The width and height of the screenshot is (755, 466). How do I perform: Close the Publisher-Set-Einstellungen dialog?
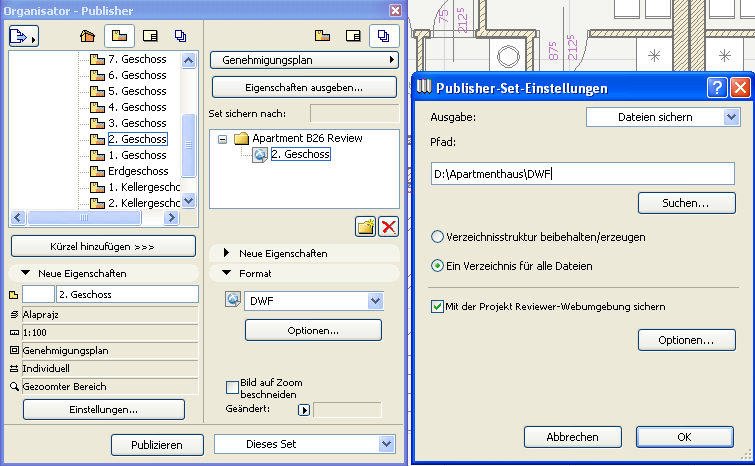pyautogui.click(x=740, y=88)
